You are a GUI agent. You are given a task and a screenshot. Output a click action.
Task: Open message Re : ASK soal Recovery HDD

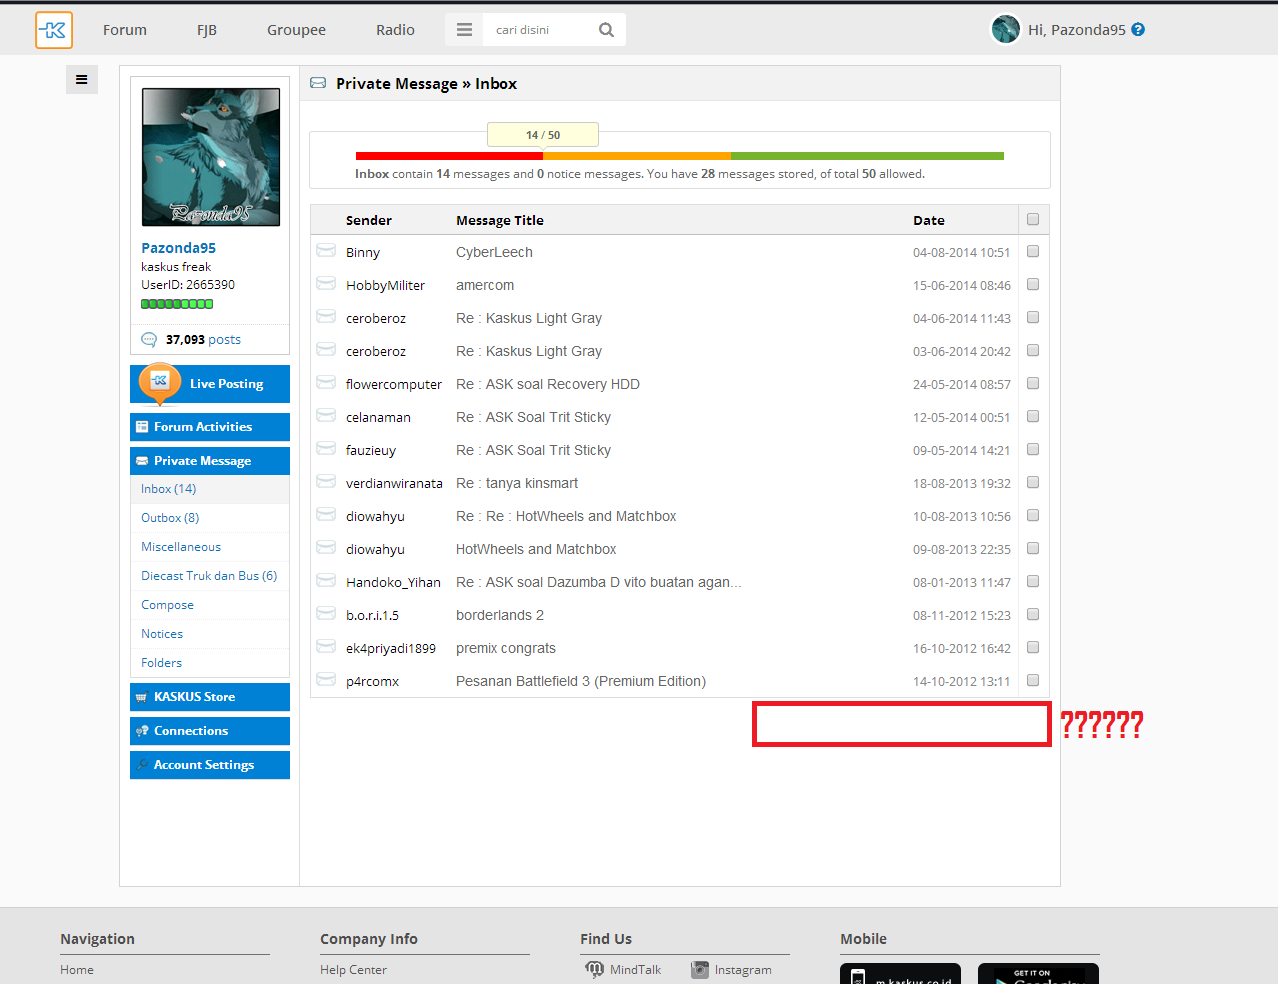548,384
